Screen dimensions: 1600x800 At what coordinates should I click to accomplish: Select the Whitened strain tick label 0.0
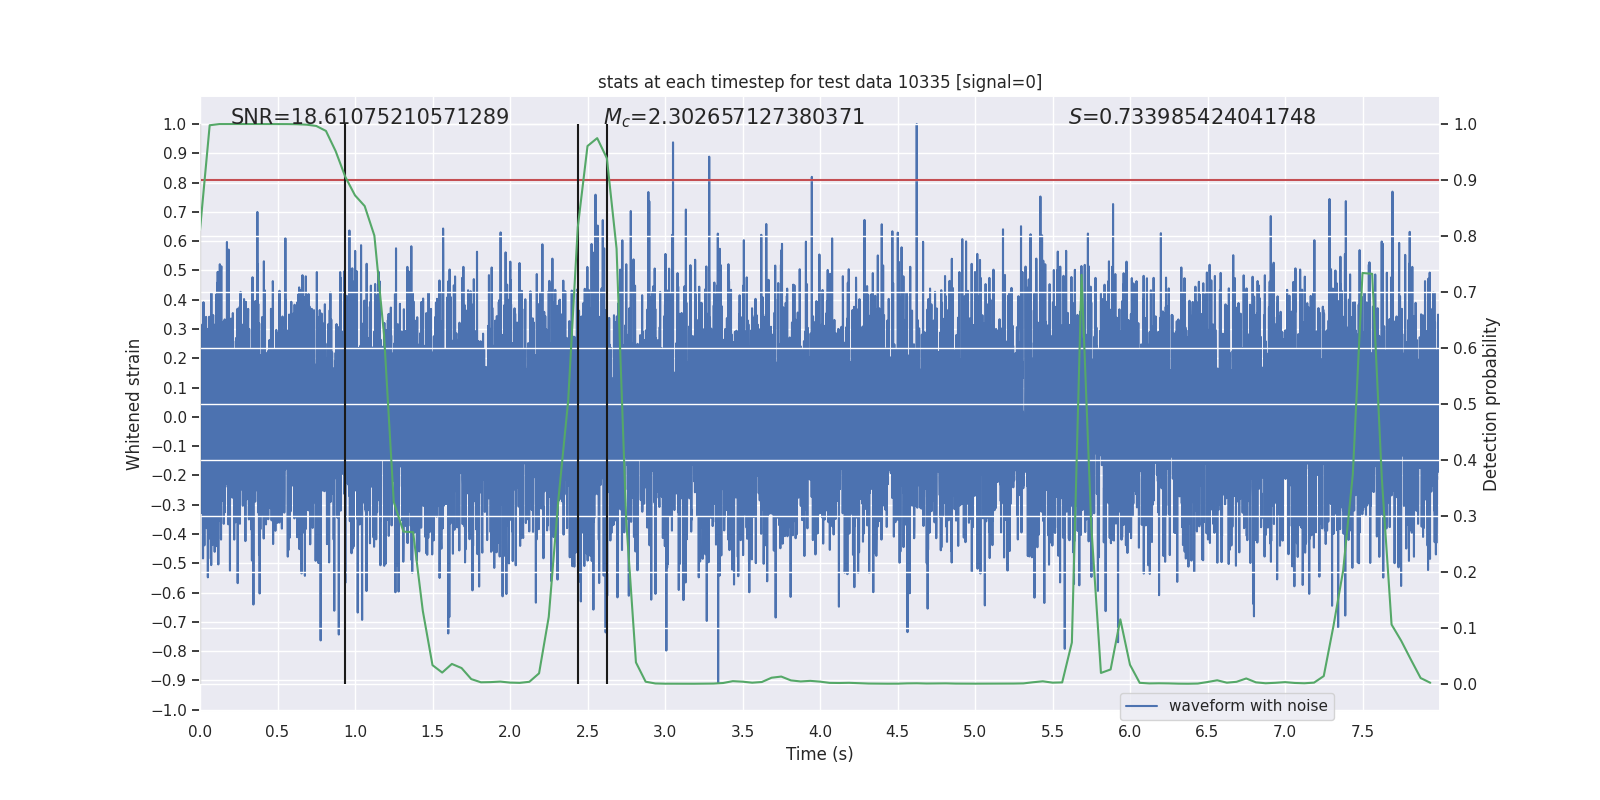tap(175, 417)
